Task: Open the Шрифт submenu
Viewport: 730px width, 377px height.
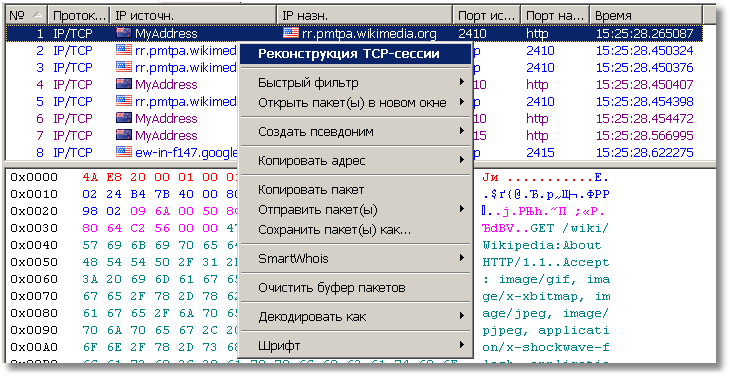Action: pos(355,346)
